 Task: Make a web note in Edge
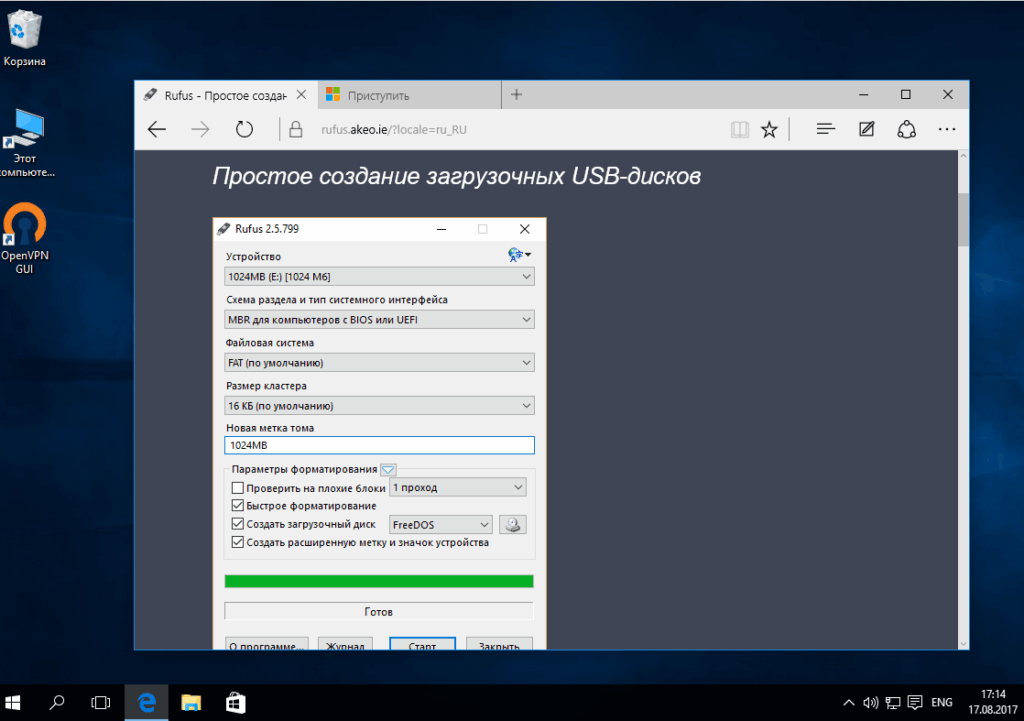[867, 129]
